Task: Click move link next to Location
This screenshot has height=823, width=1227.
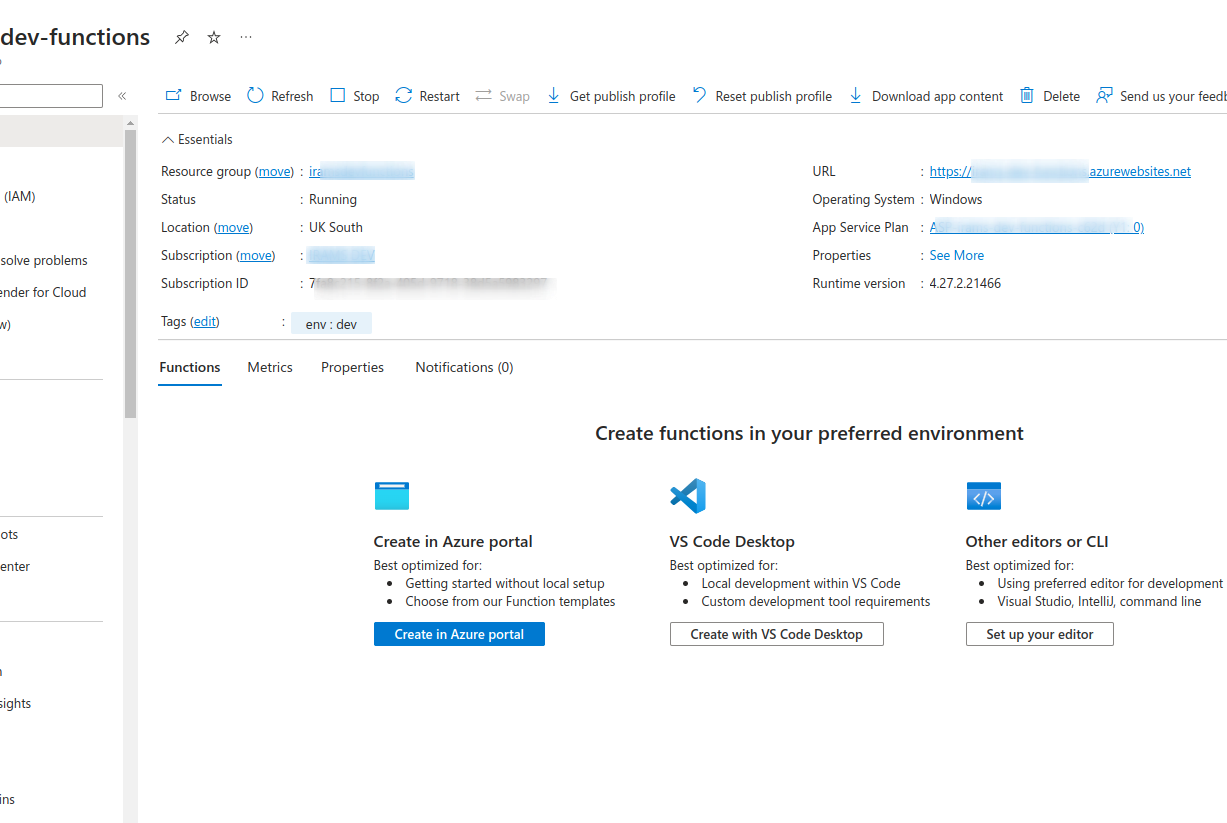Action: (x=234, y=228)
